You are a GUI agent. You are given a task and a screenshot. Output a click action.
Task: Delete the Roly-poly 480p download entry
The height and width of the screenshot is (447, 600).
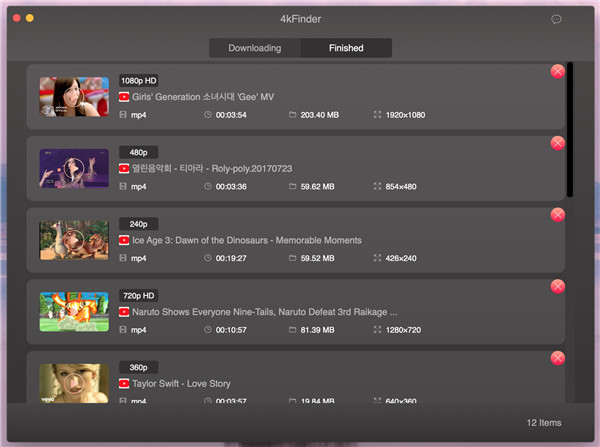click(x=557, y=143)
